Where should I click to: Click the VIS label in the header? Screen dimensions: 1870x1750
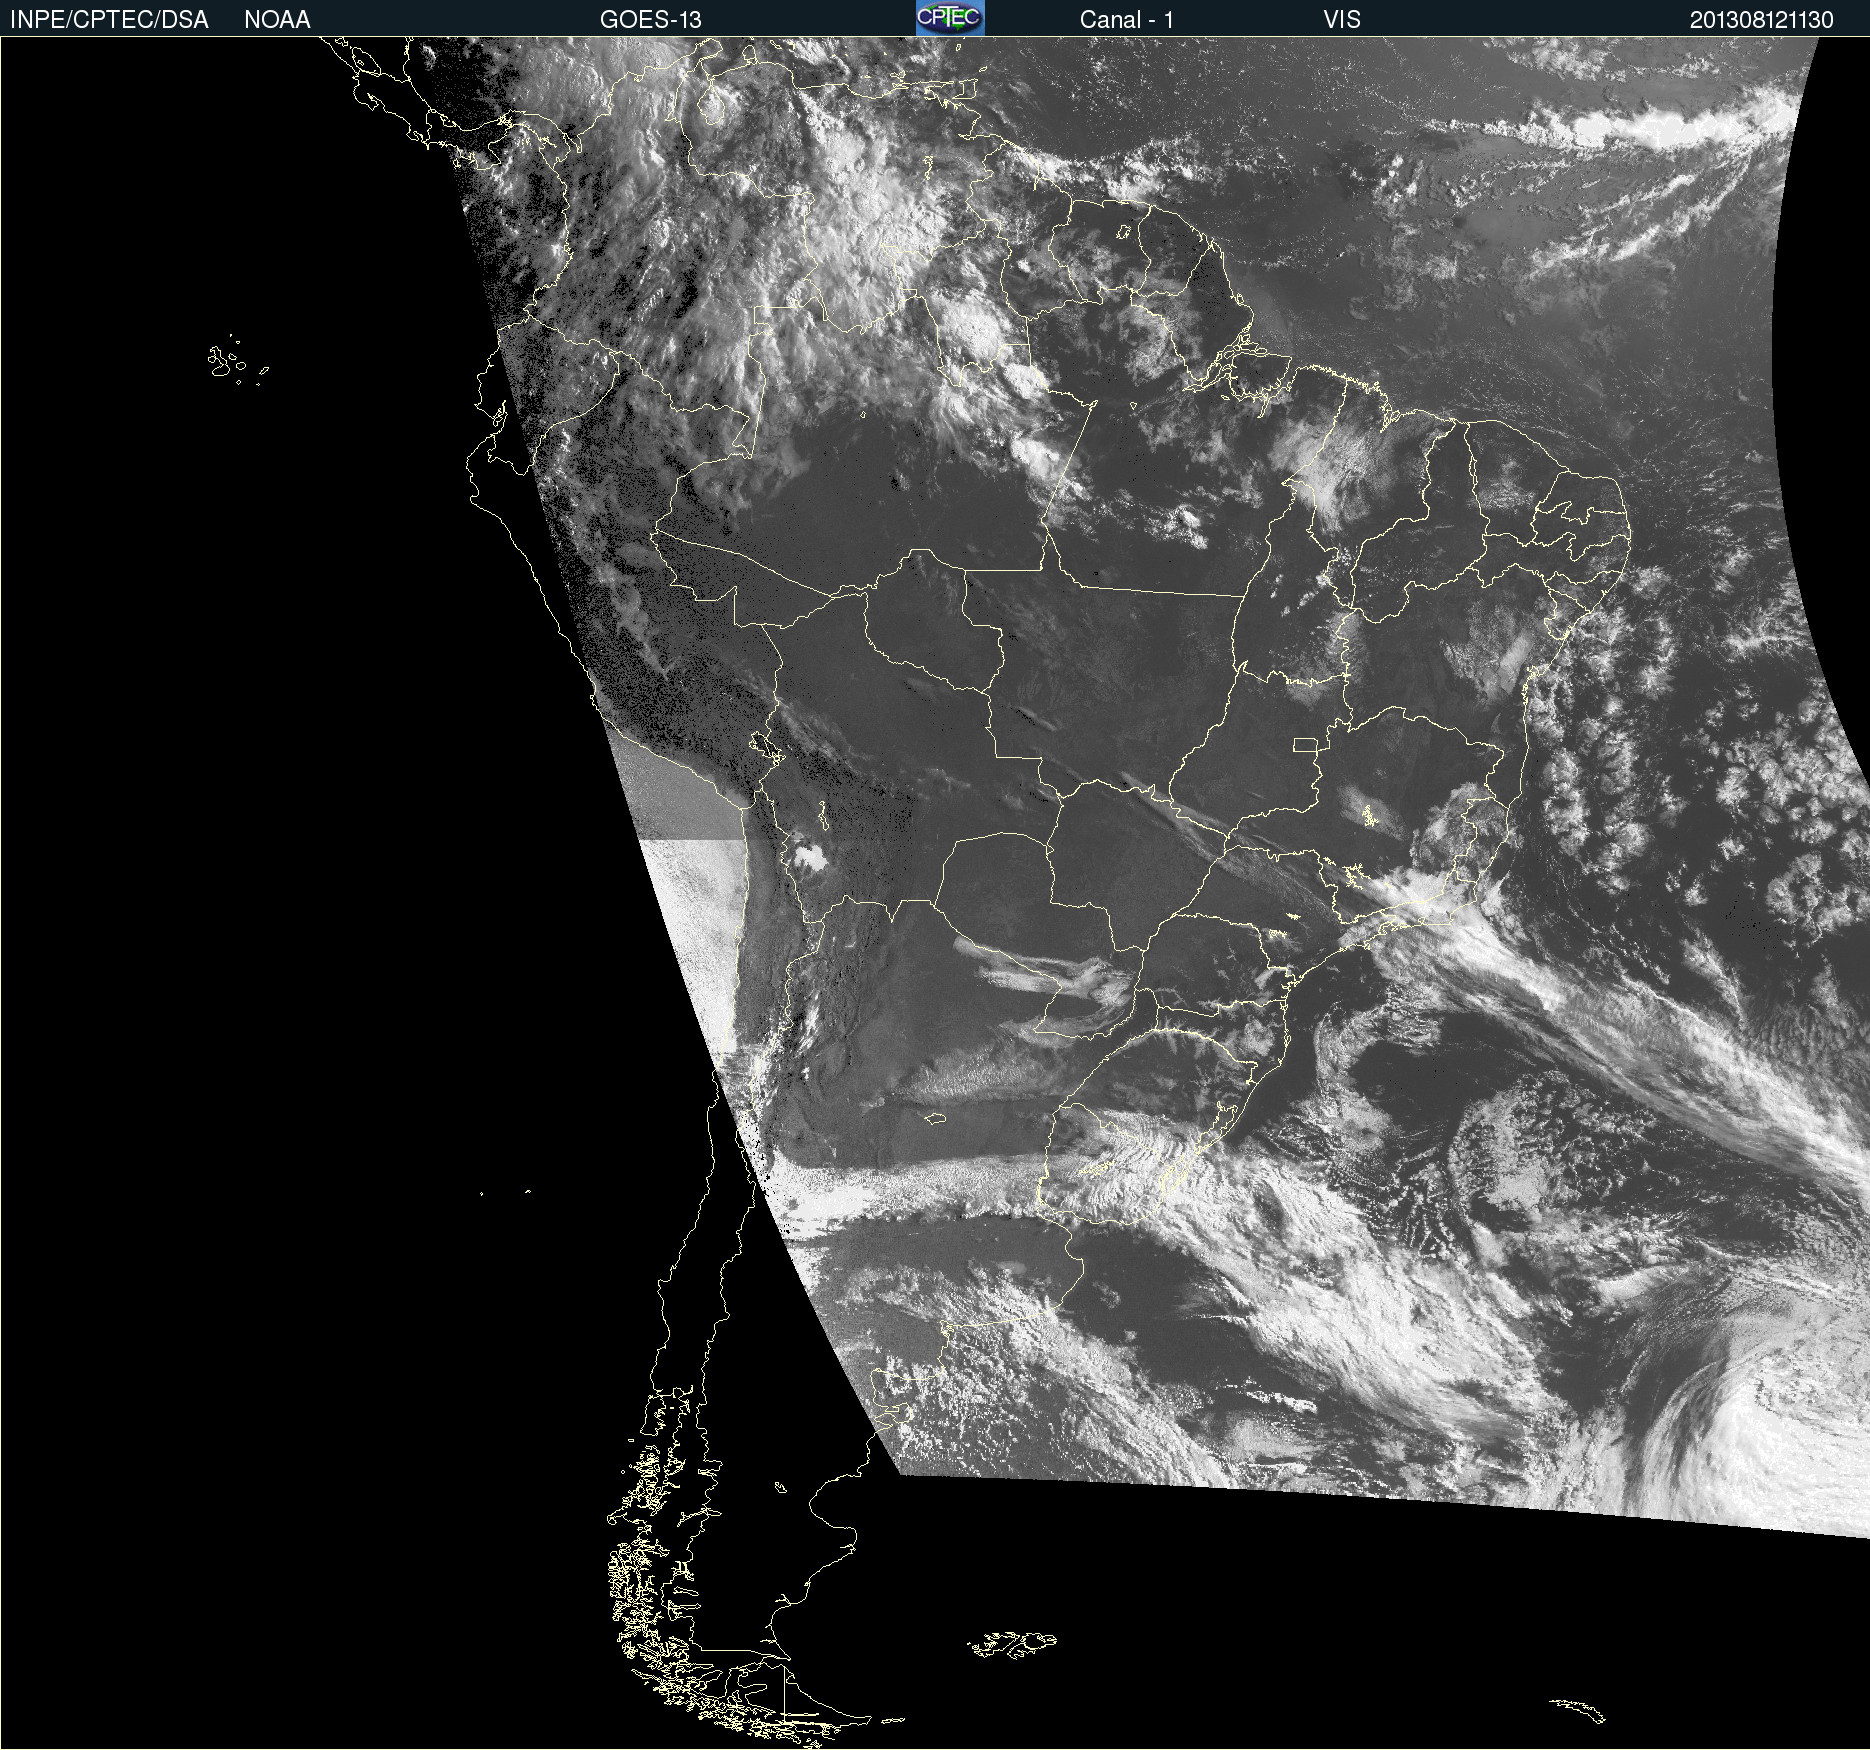coord(1342,20)
